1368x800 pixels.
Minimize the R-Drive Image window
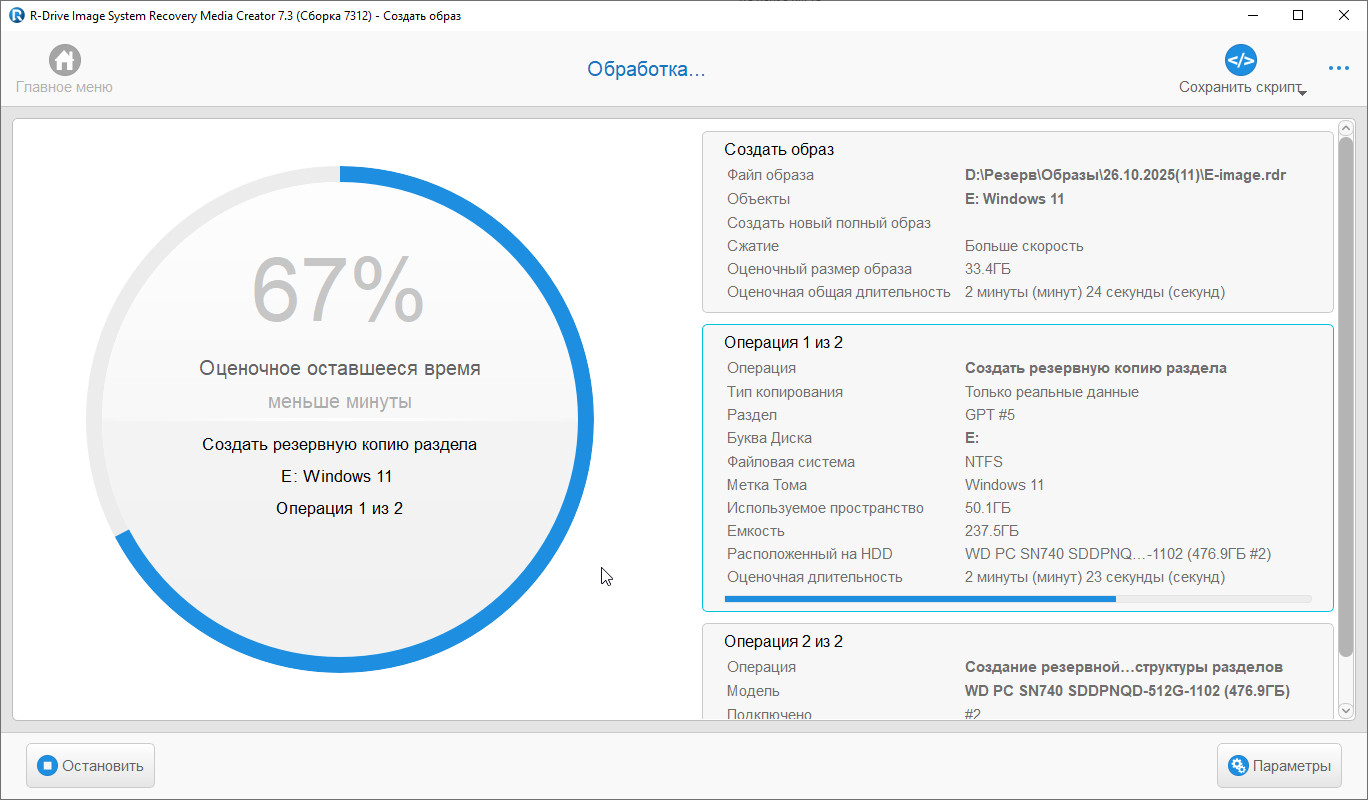pos(1253,15)
